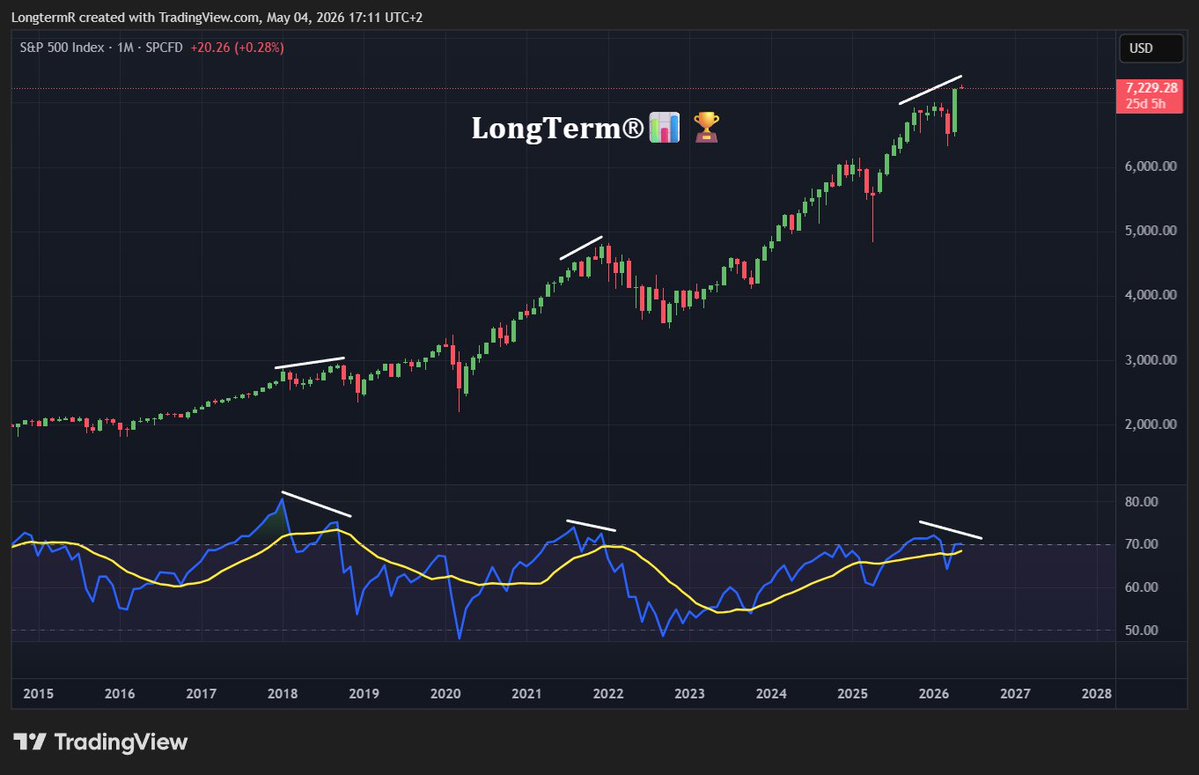1199x775 pixels.
Task: Select the white trendline above 2026 price highs
Action: [x=930, y=90]
